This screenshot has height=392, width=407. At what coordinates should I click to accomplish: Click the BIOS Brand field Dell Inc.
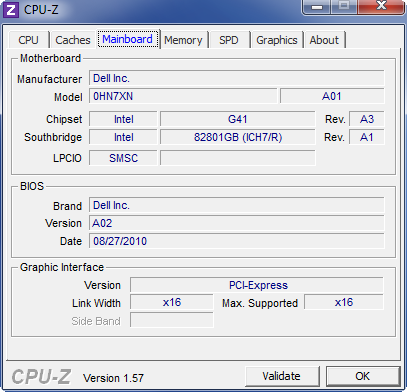point(237,205)
